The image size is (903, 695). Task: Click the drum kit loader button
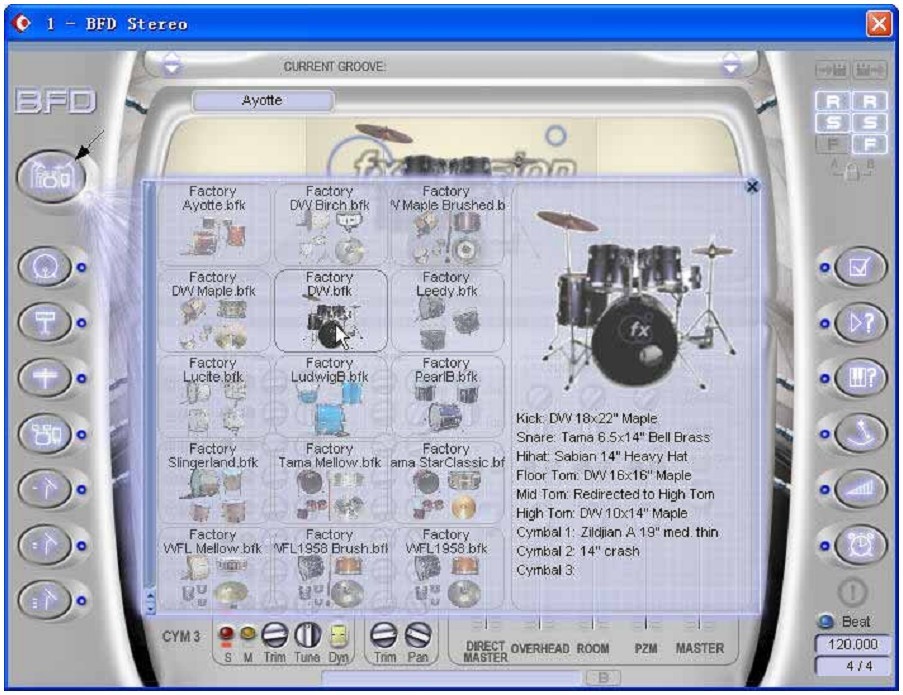point(50,177)
